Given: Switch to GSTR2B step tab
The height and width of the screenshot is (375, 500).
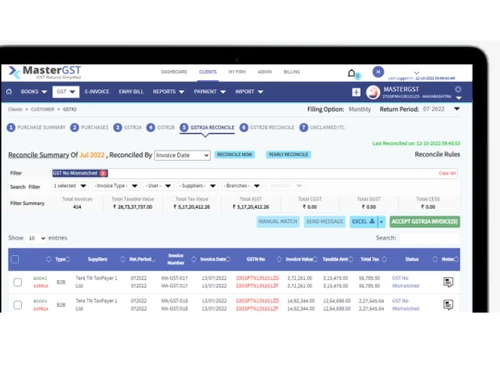Looking at the screenshot, I should point(161,127).
